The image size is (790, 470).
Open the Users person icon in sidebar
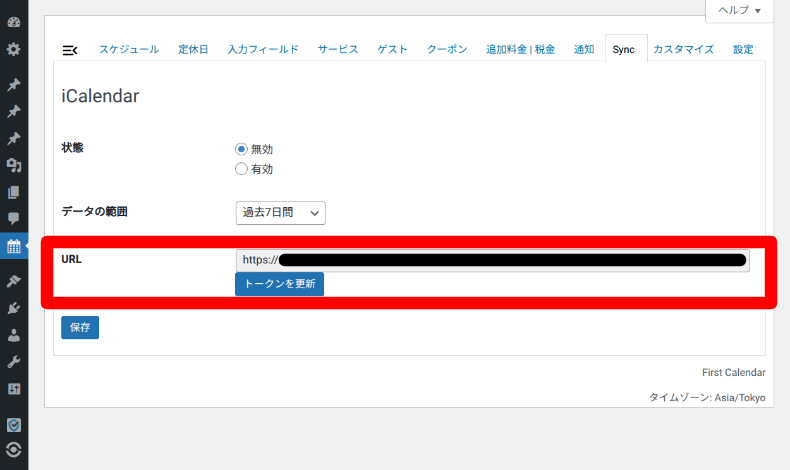coord(14,335)
